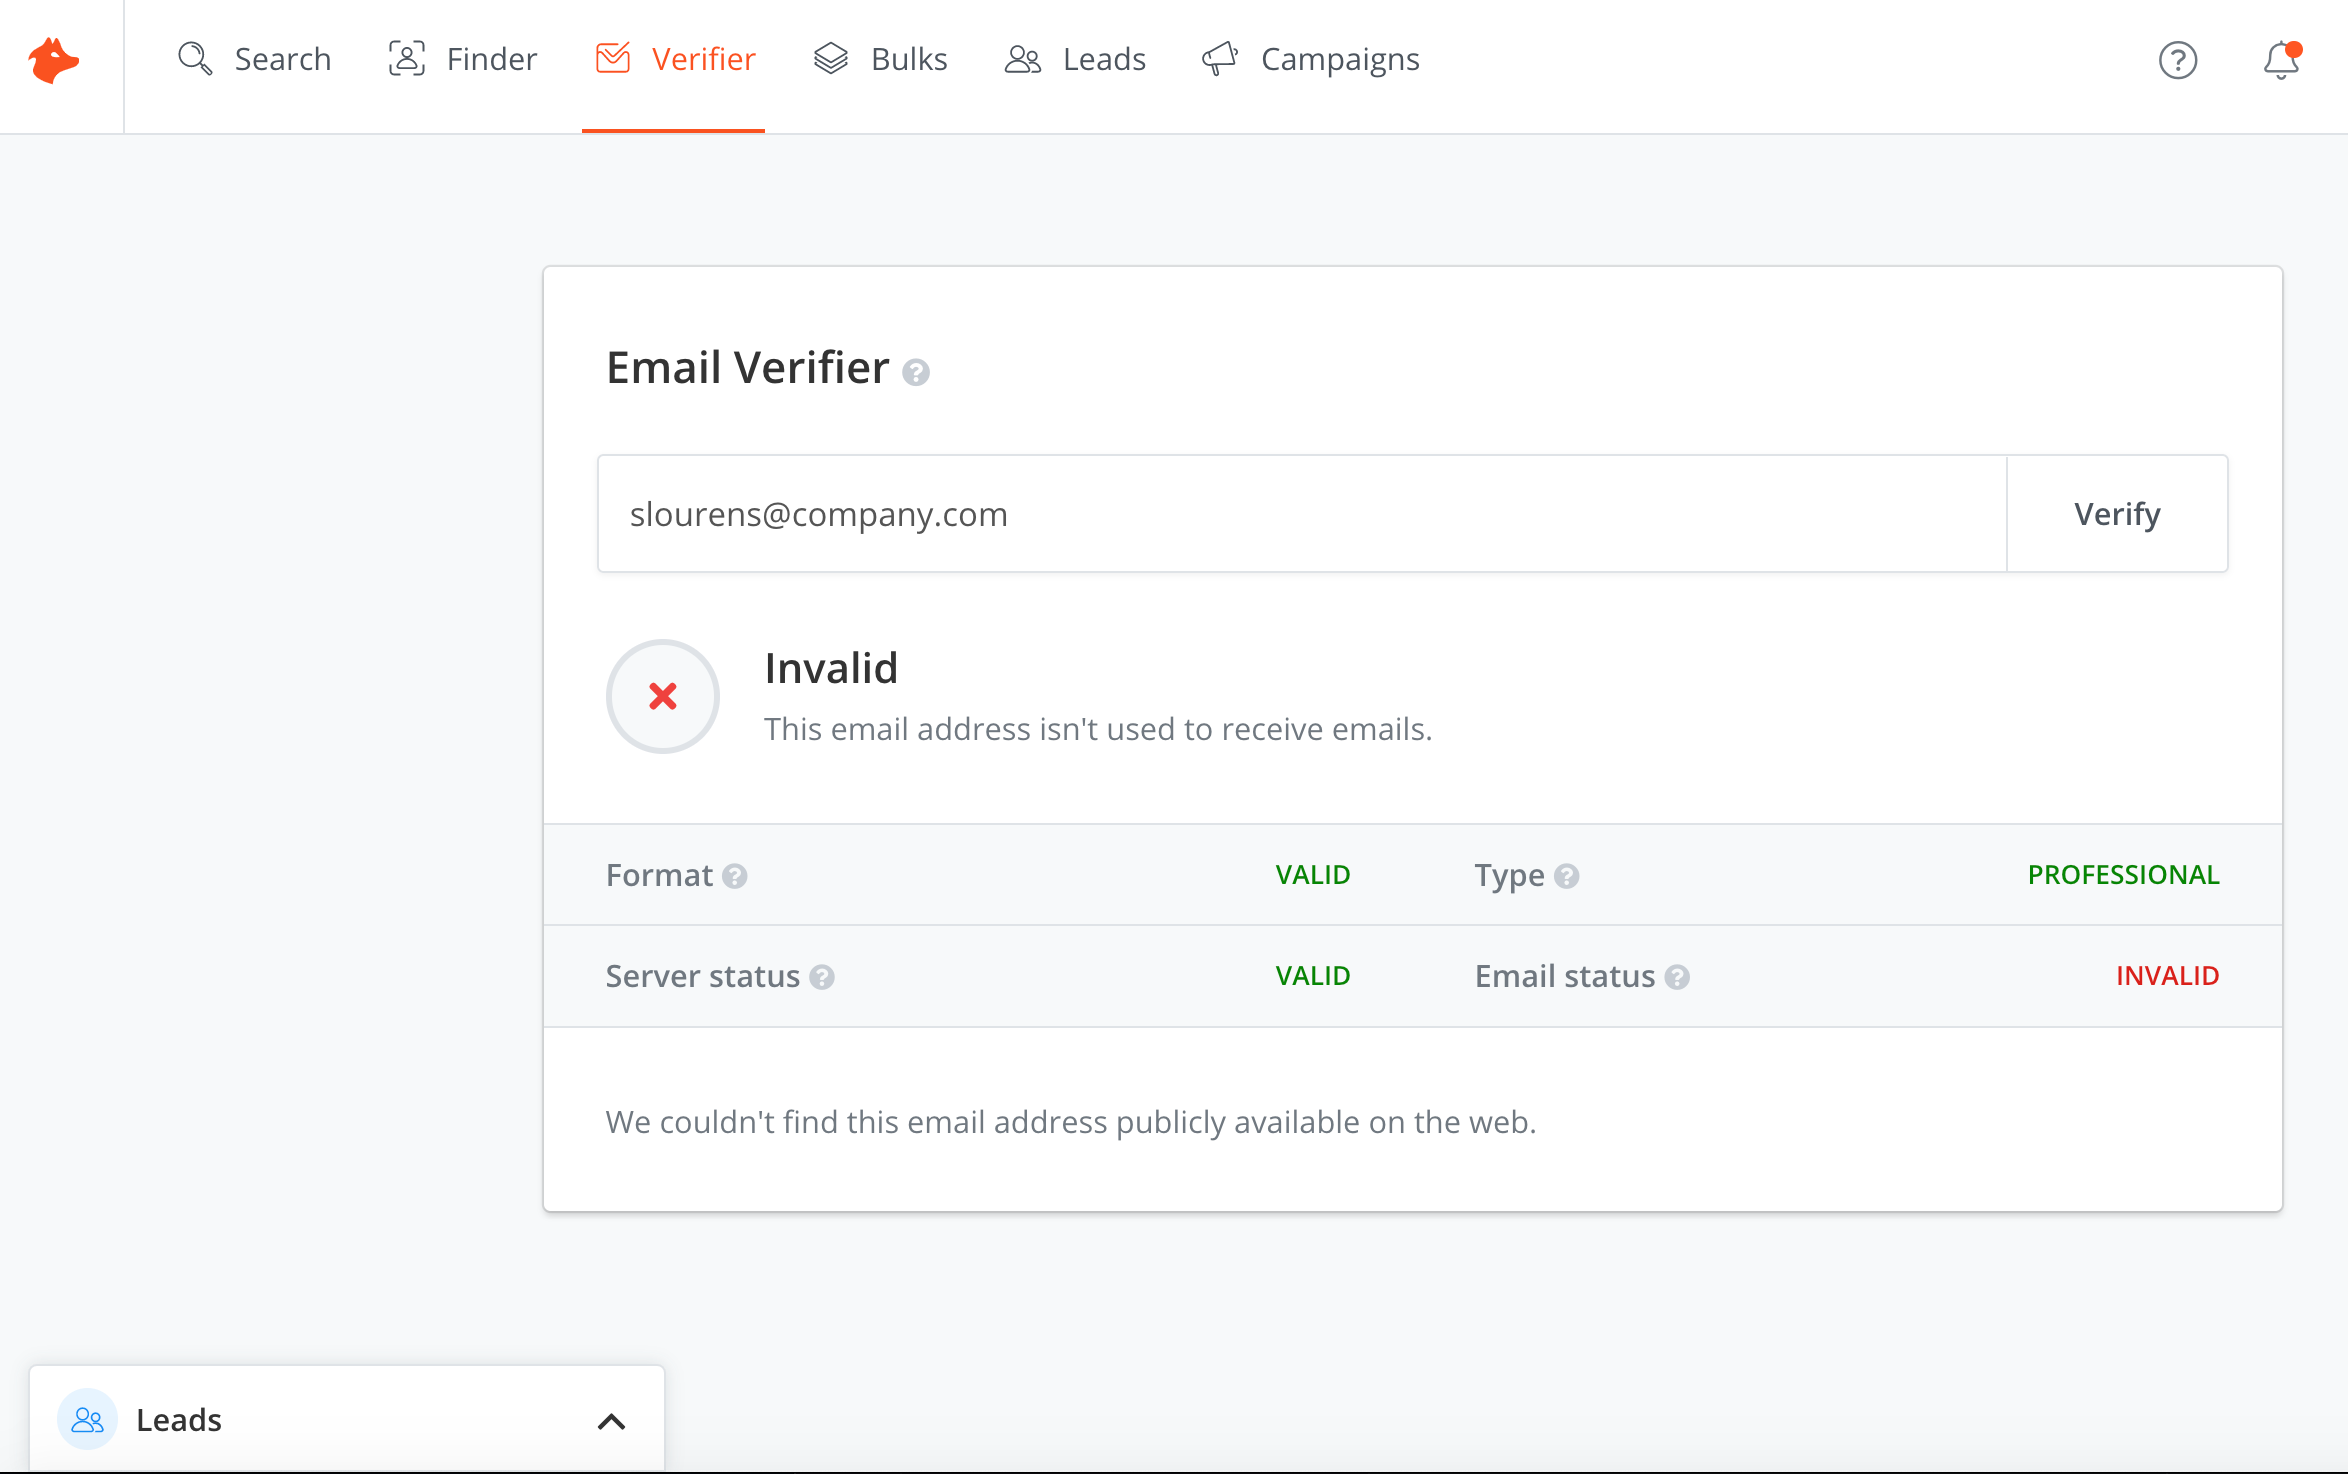Switch to the Campaigns tab
Viewport: 2348px width, 1474px height.
tap(1339, 59)
